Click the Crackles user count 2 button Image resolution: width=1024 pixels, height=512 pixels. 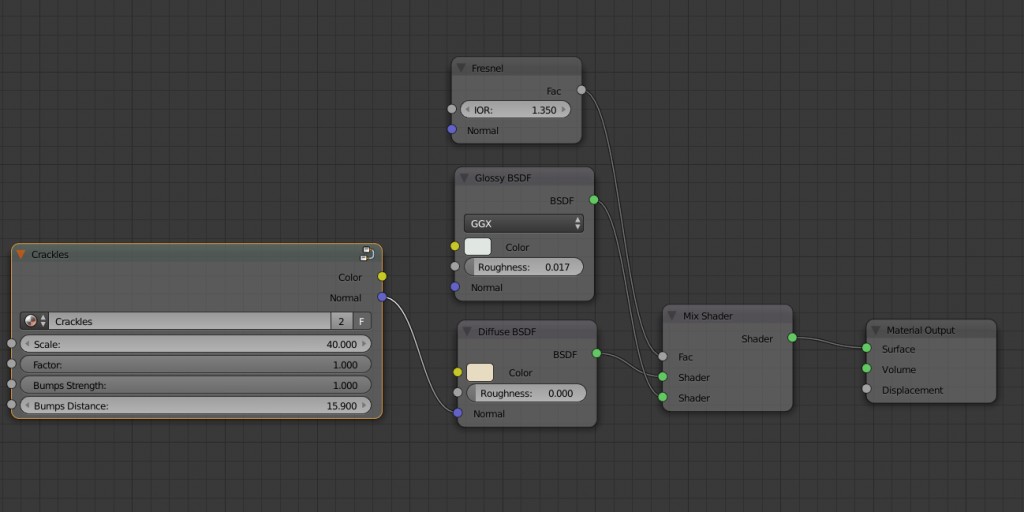[x=341, y=321]
